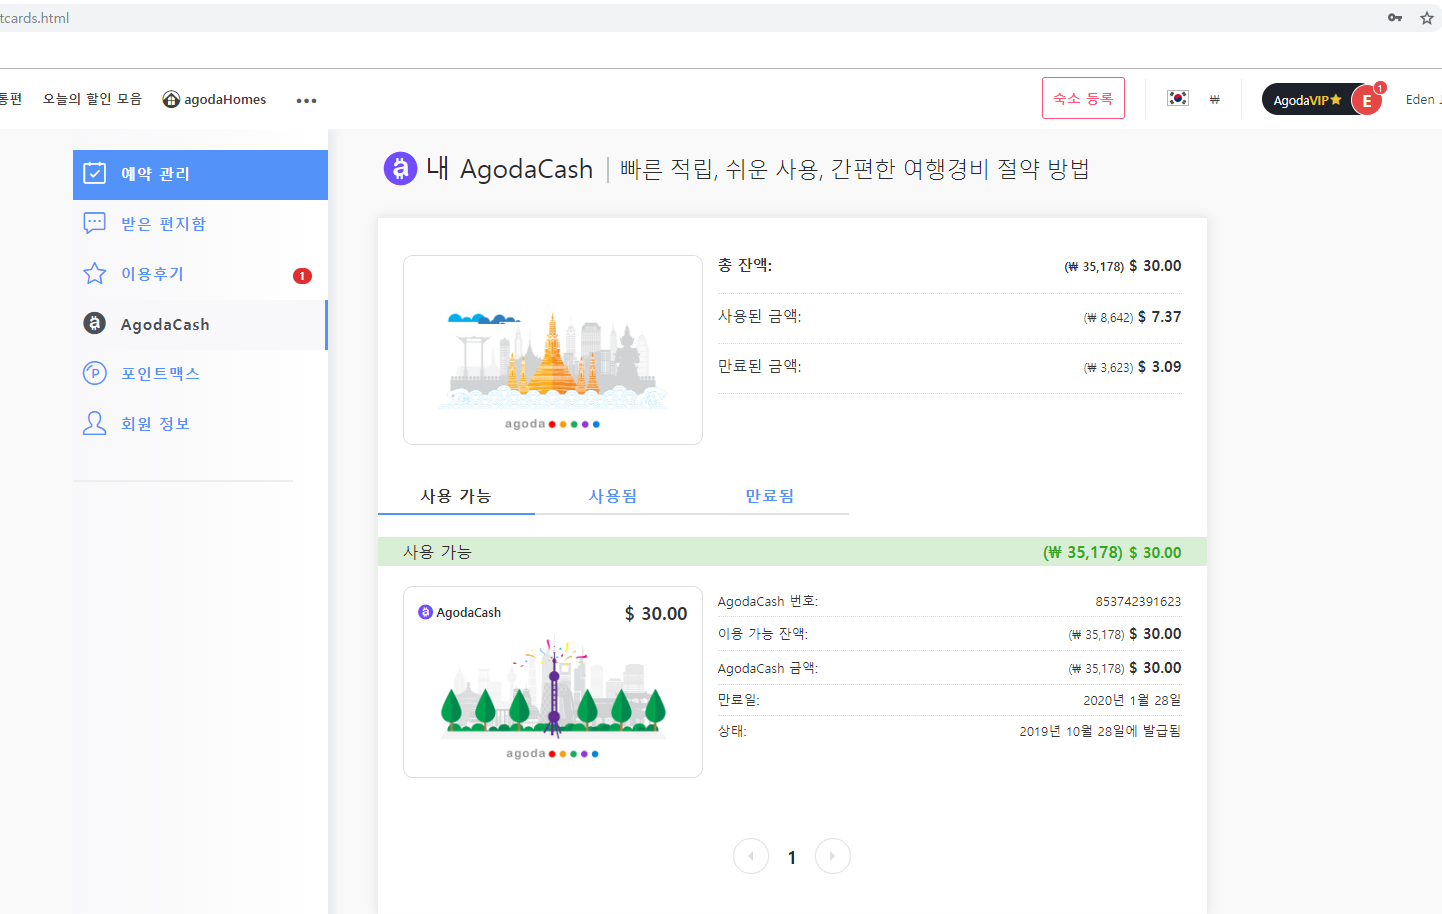Bookmark the page with star icon

1427,18
